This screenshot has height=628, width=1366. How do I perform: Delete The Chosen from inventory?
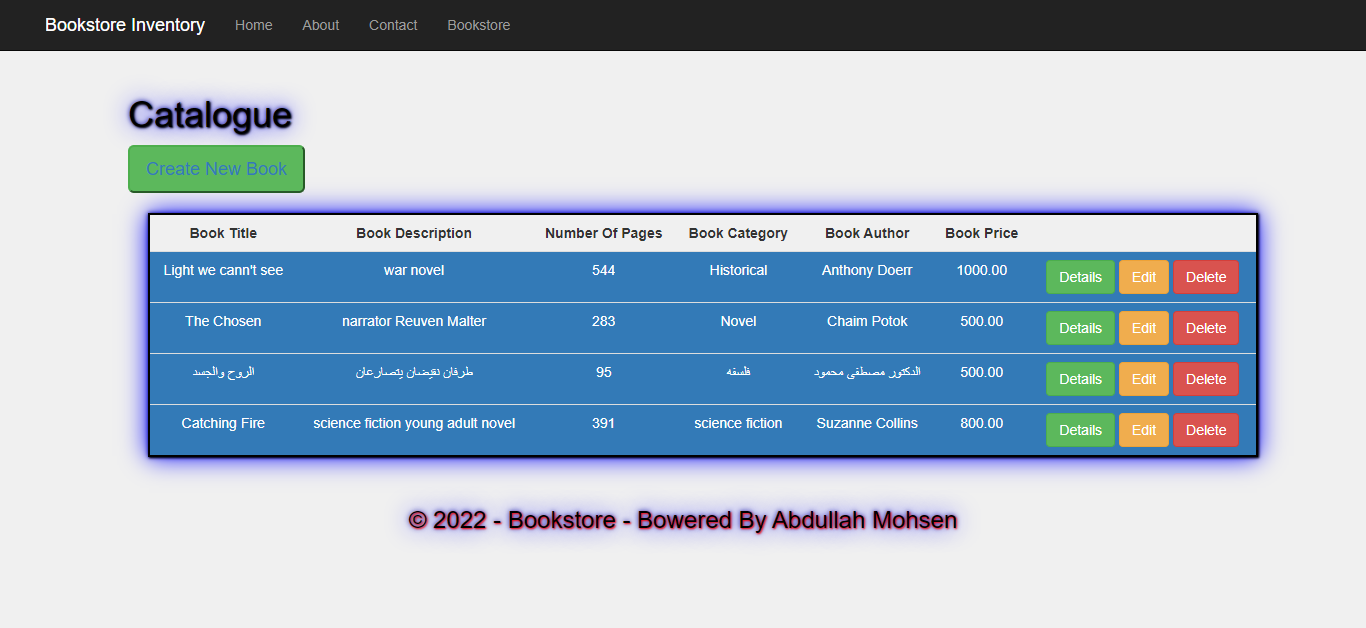pos(1205,327)
